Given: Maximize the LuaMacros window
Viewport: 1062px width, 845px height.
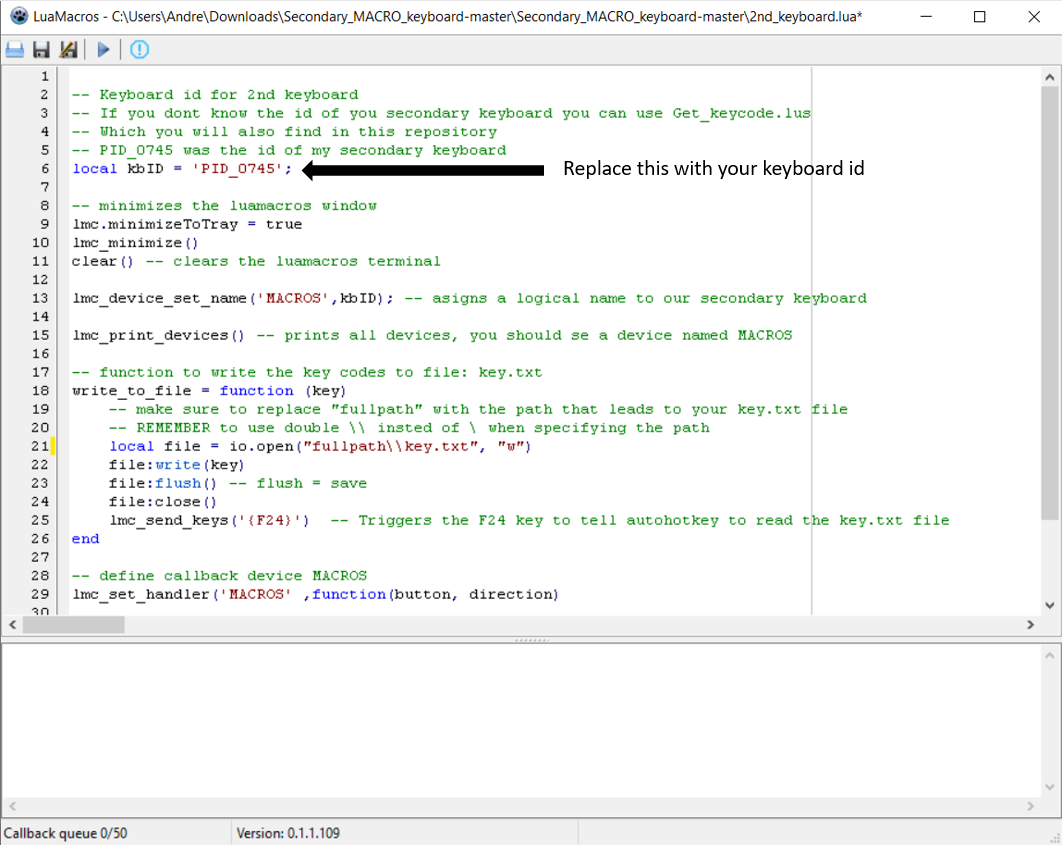Looking at the screenshot, I should tap(979, 16).
